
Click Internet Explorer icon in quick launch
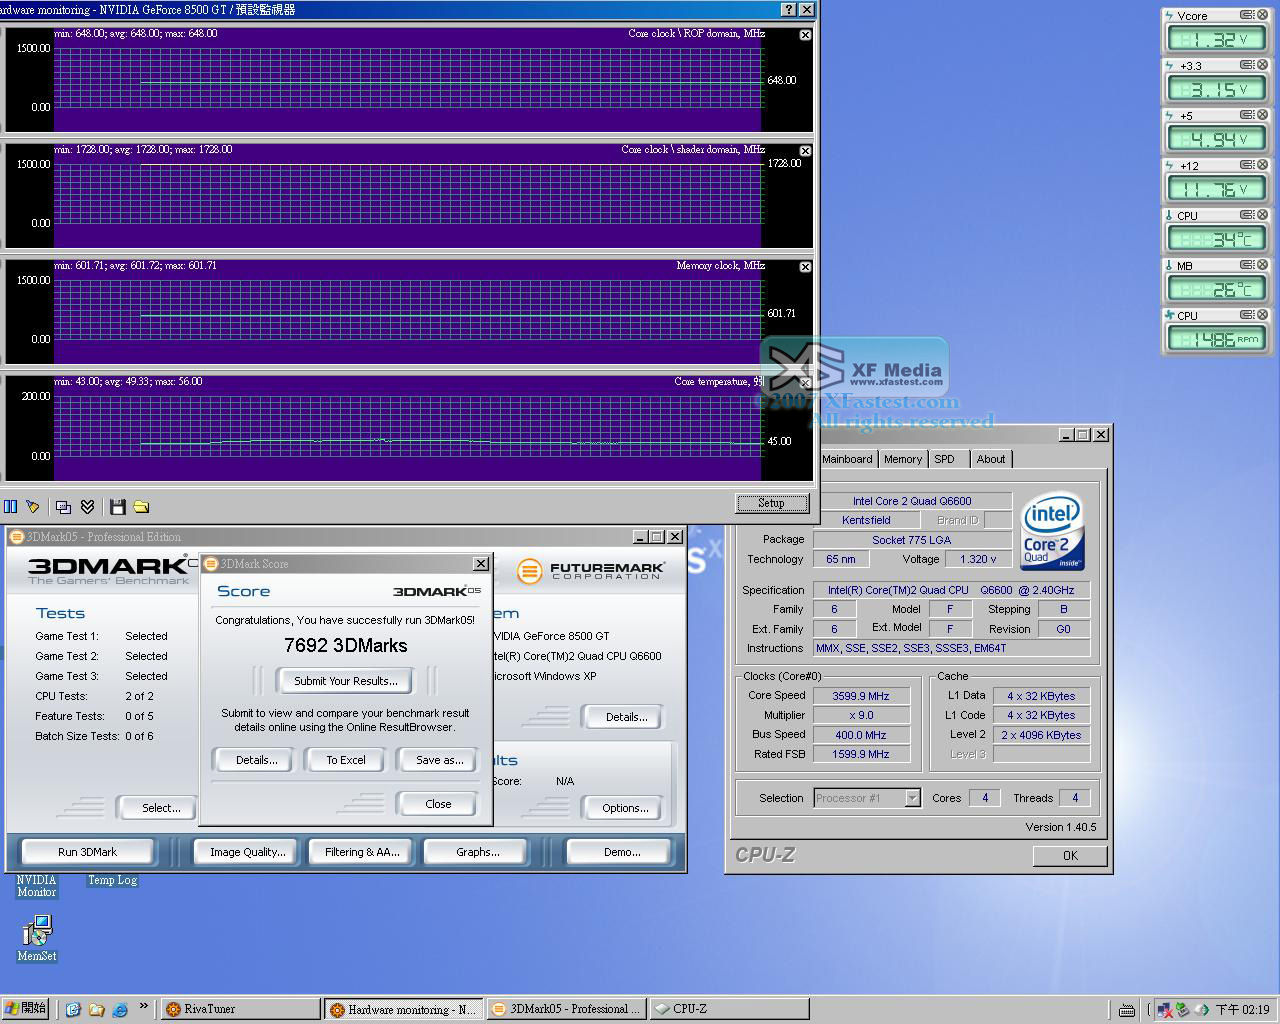[120, 1009]
